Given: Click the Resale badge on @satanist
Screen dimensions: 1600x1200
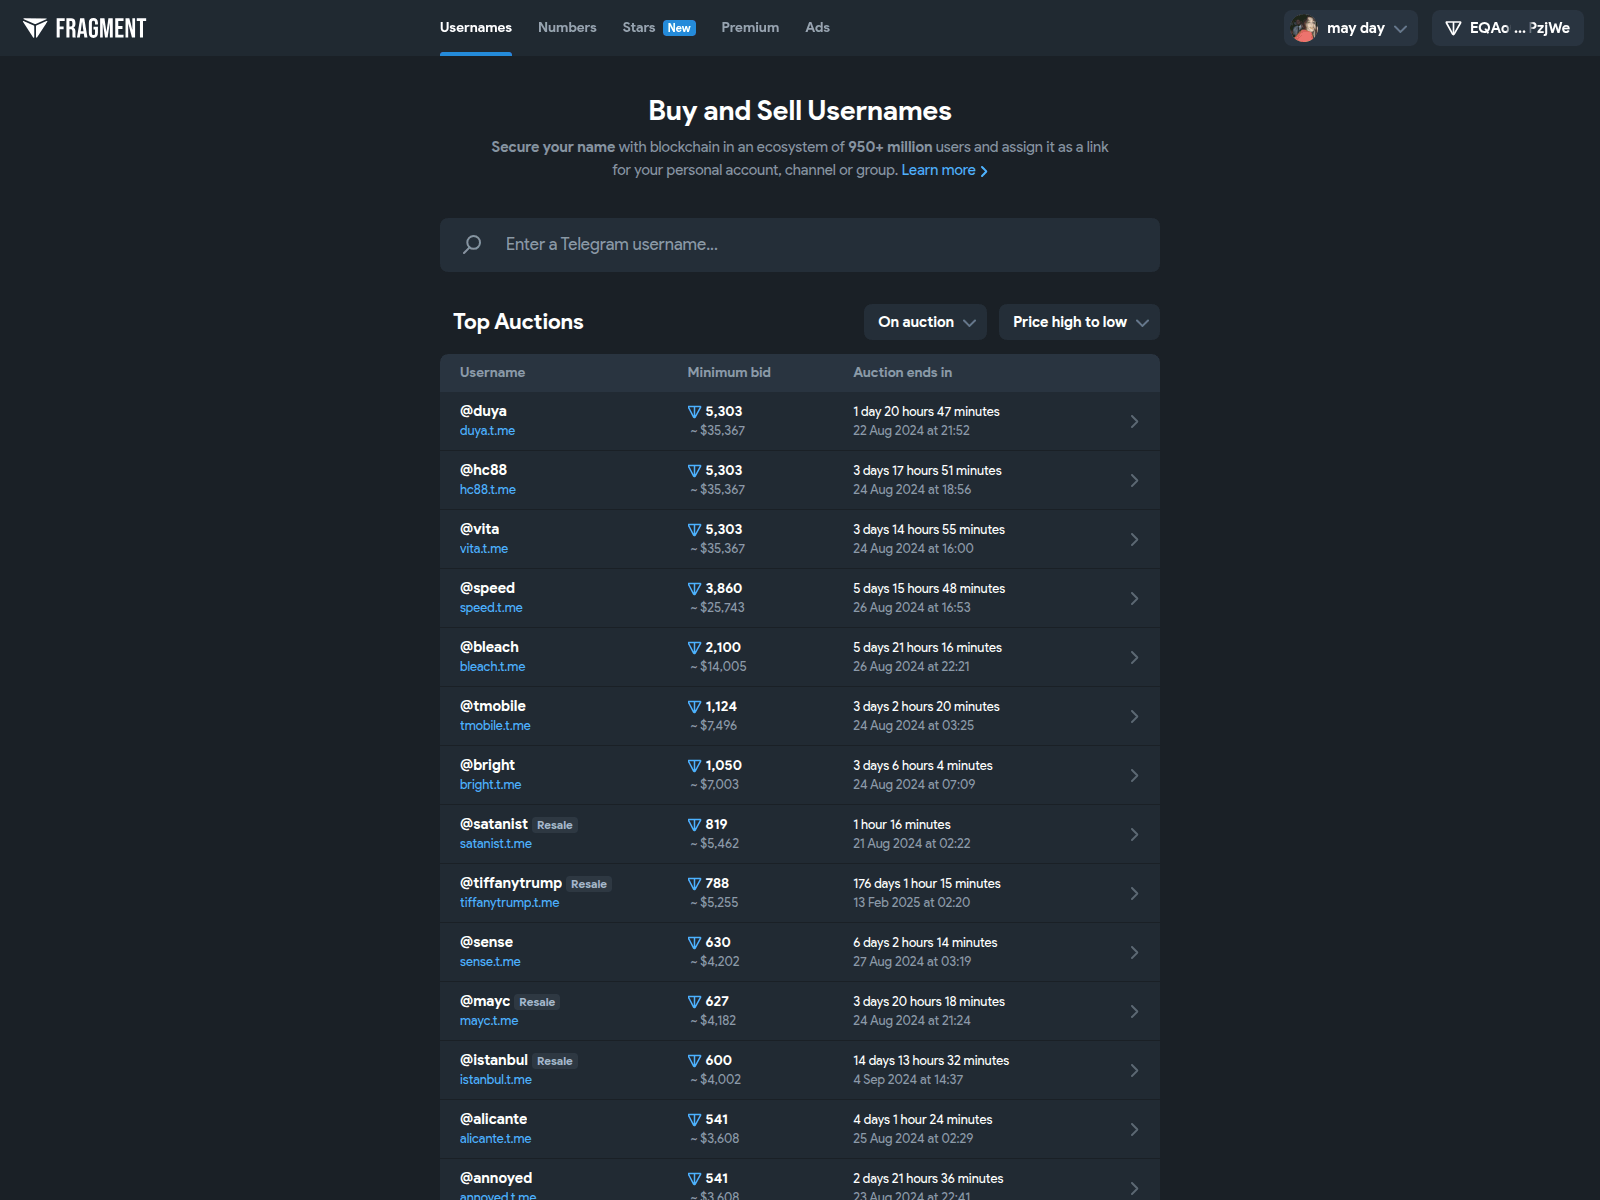Looking at the screenshot, I should tap(555, 825).
